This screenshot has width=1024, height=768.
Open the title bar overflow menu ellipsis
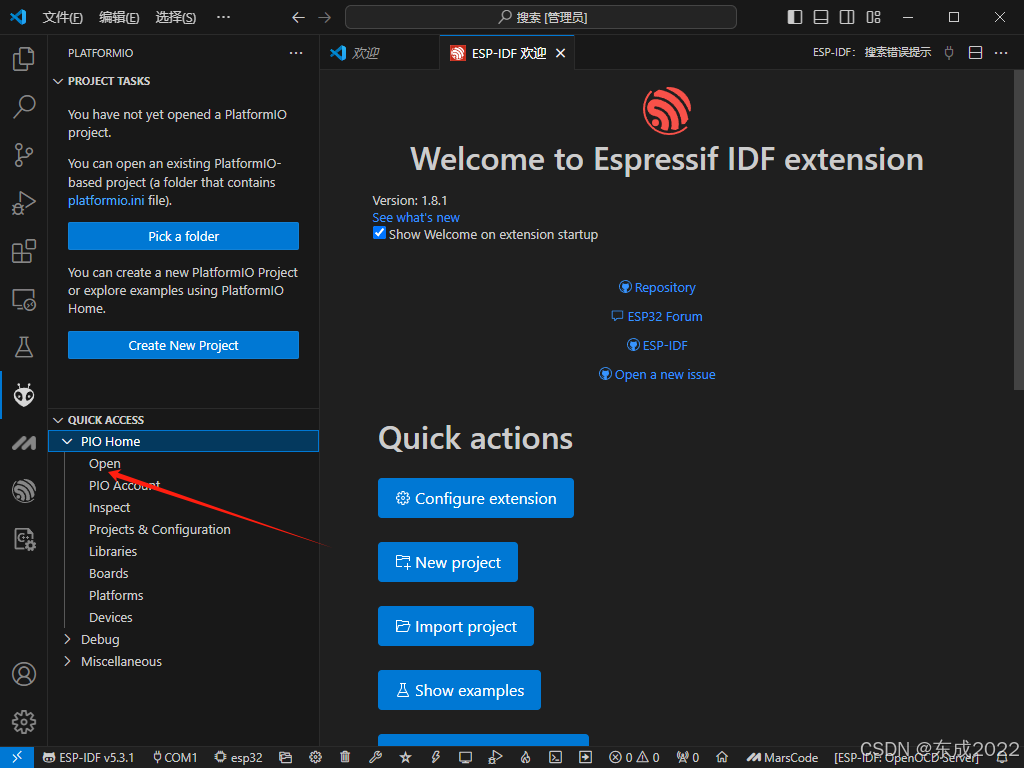(x=223, y=17)
